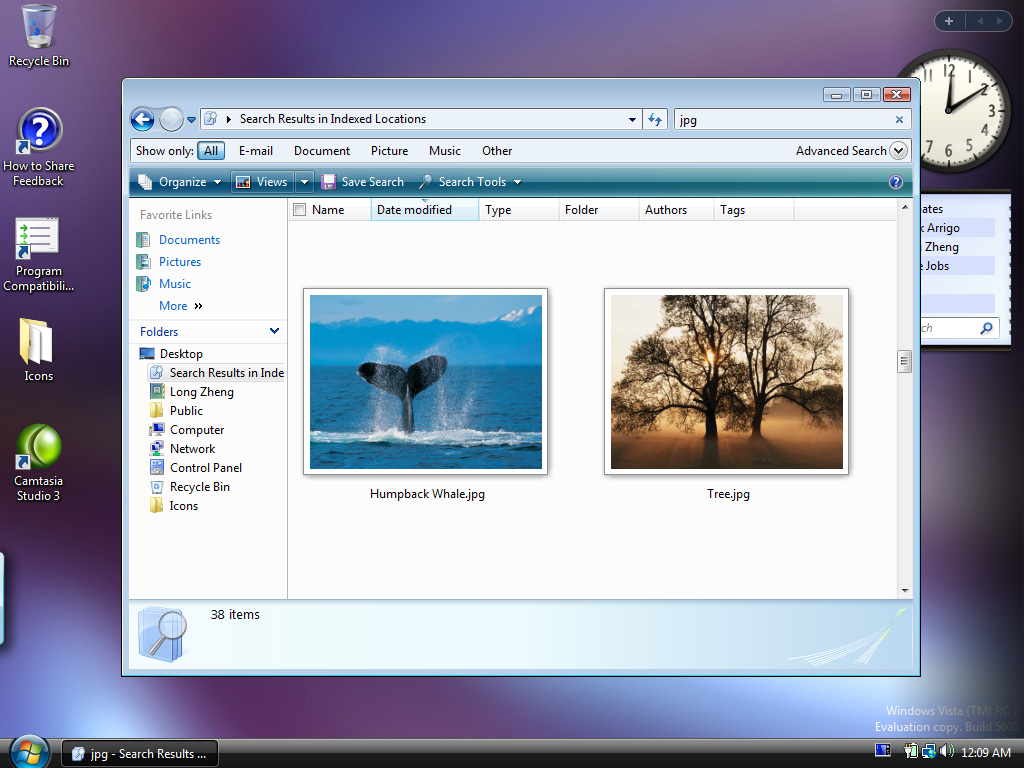
Task: Click the Views toolbar button
Action: [x=263, y=182]
